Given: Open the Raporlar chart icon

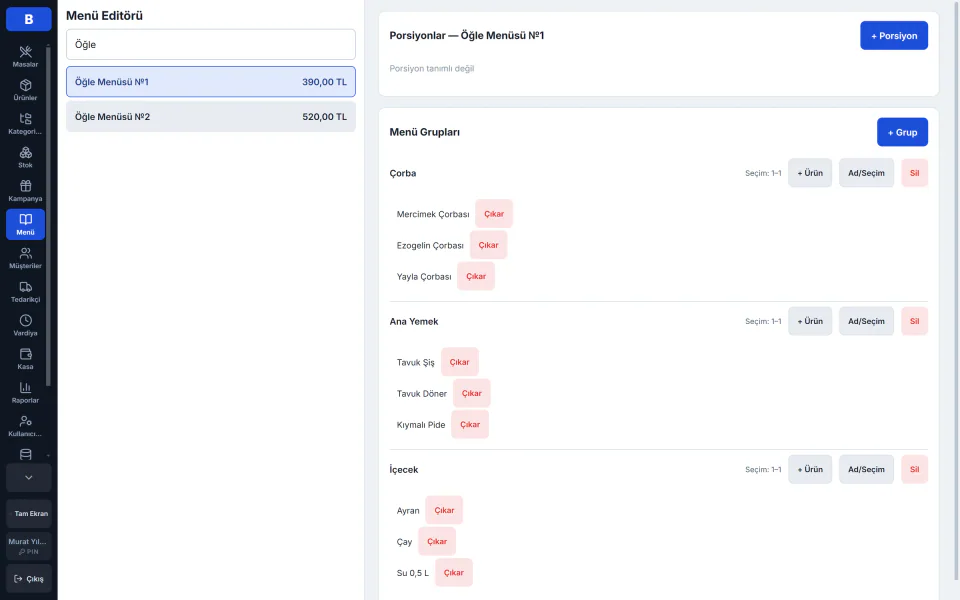Looking at the screenshot, I should coord(25,388).
